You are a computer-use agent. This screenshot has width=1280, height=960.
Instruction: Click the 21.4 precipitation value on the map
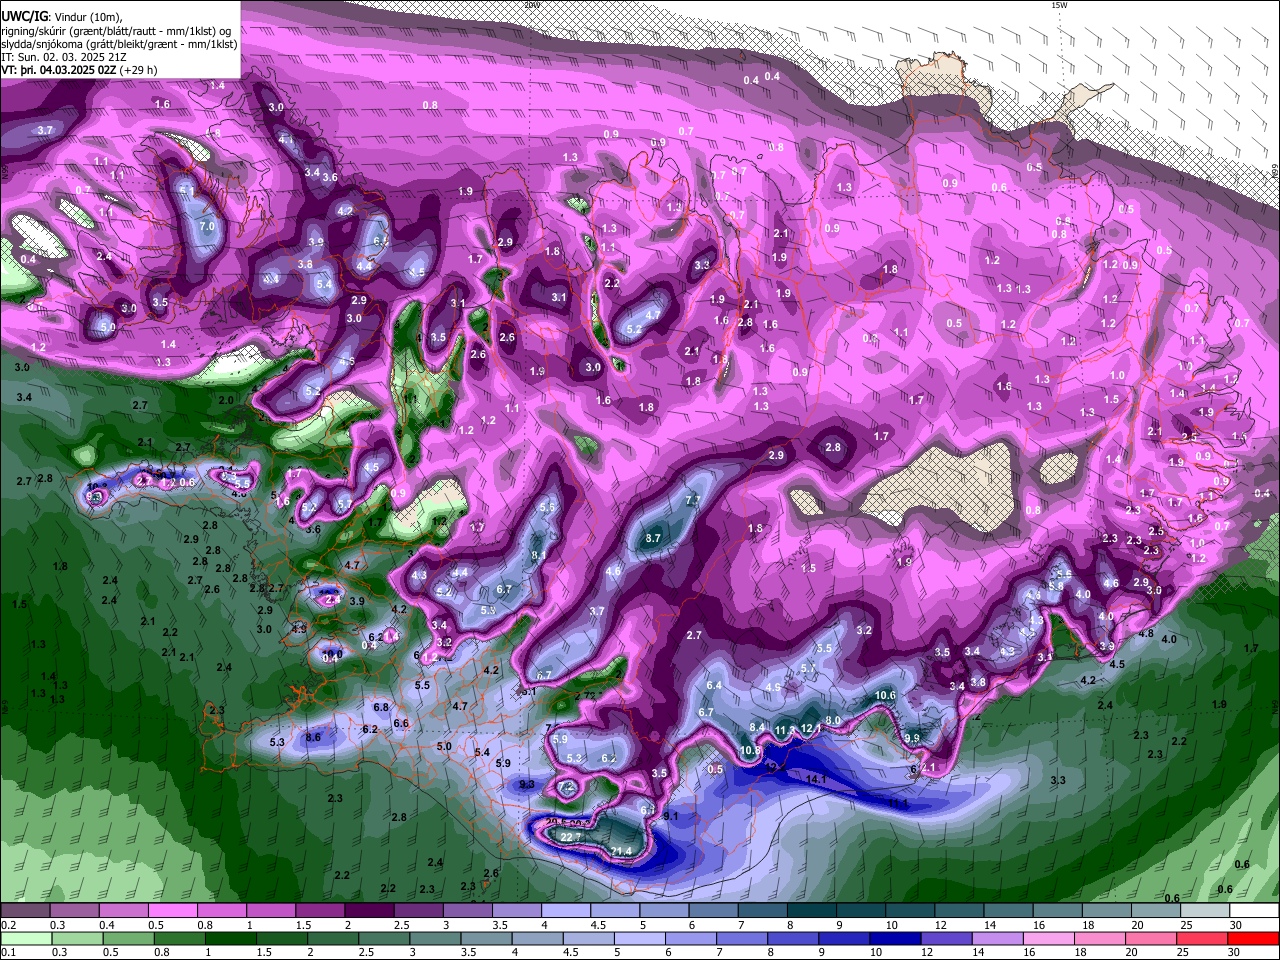tap(621, 851)
